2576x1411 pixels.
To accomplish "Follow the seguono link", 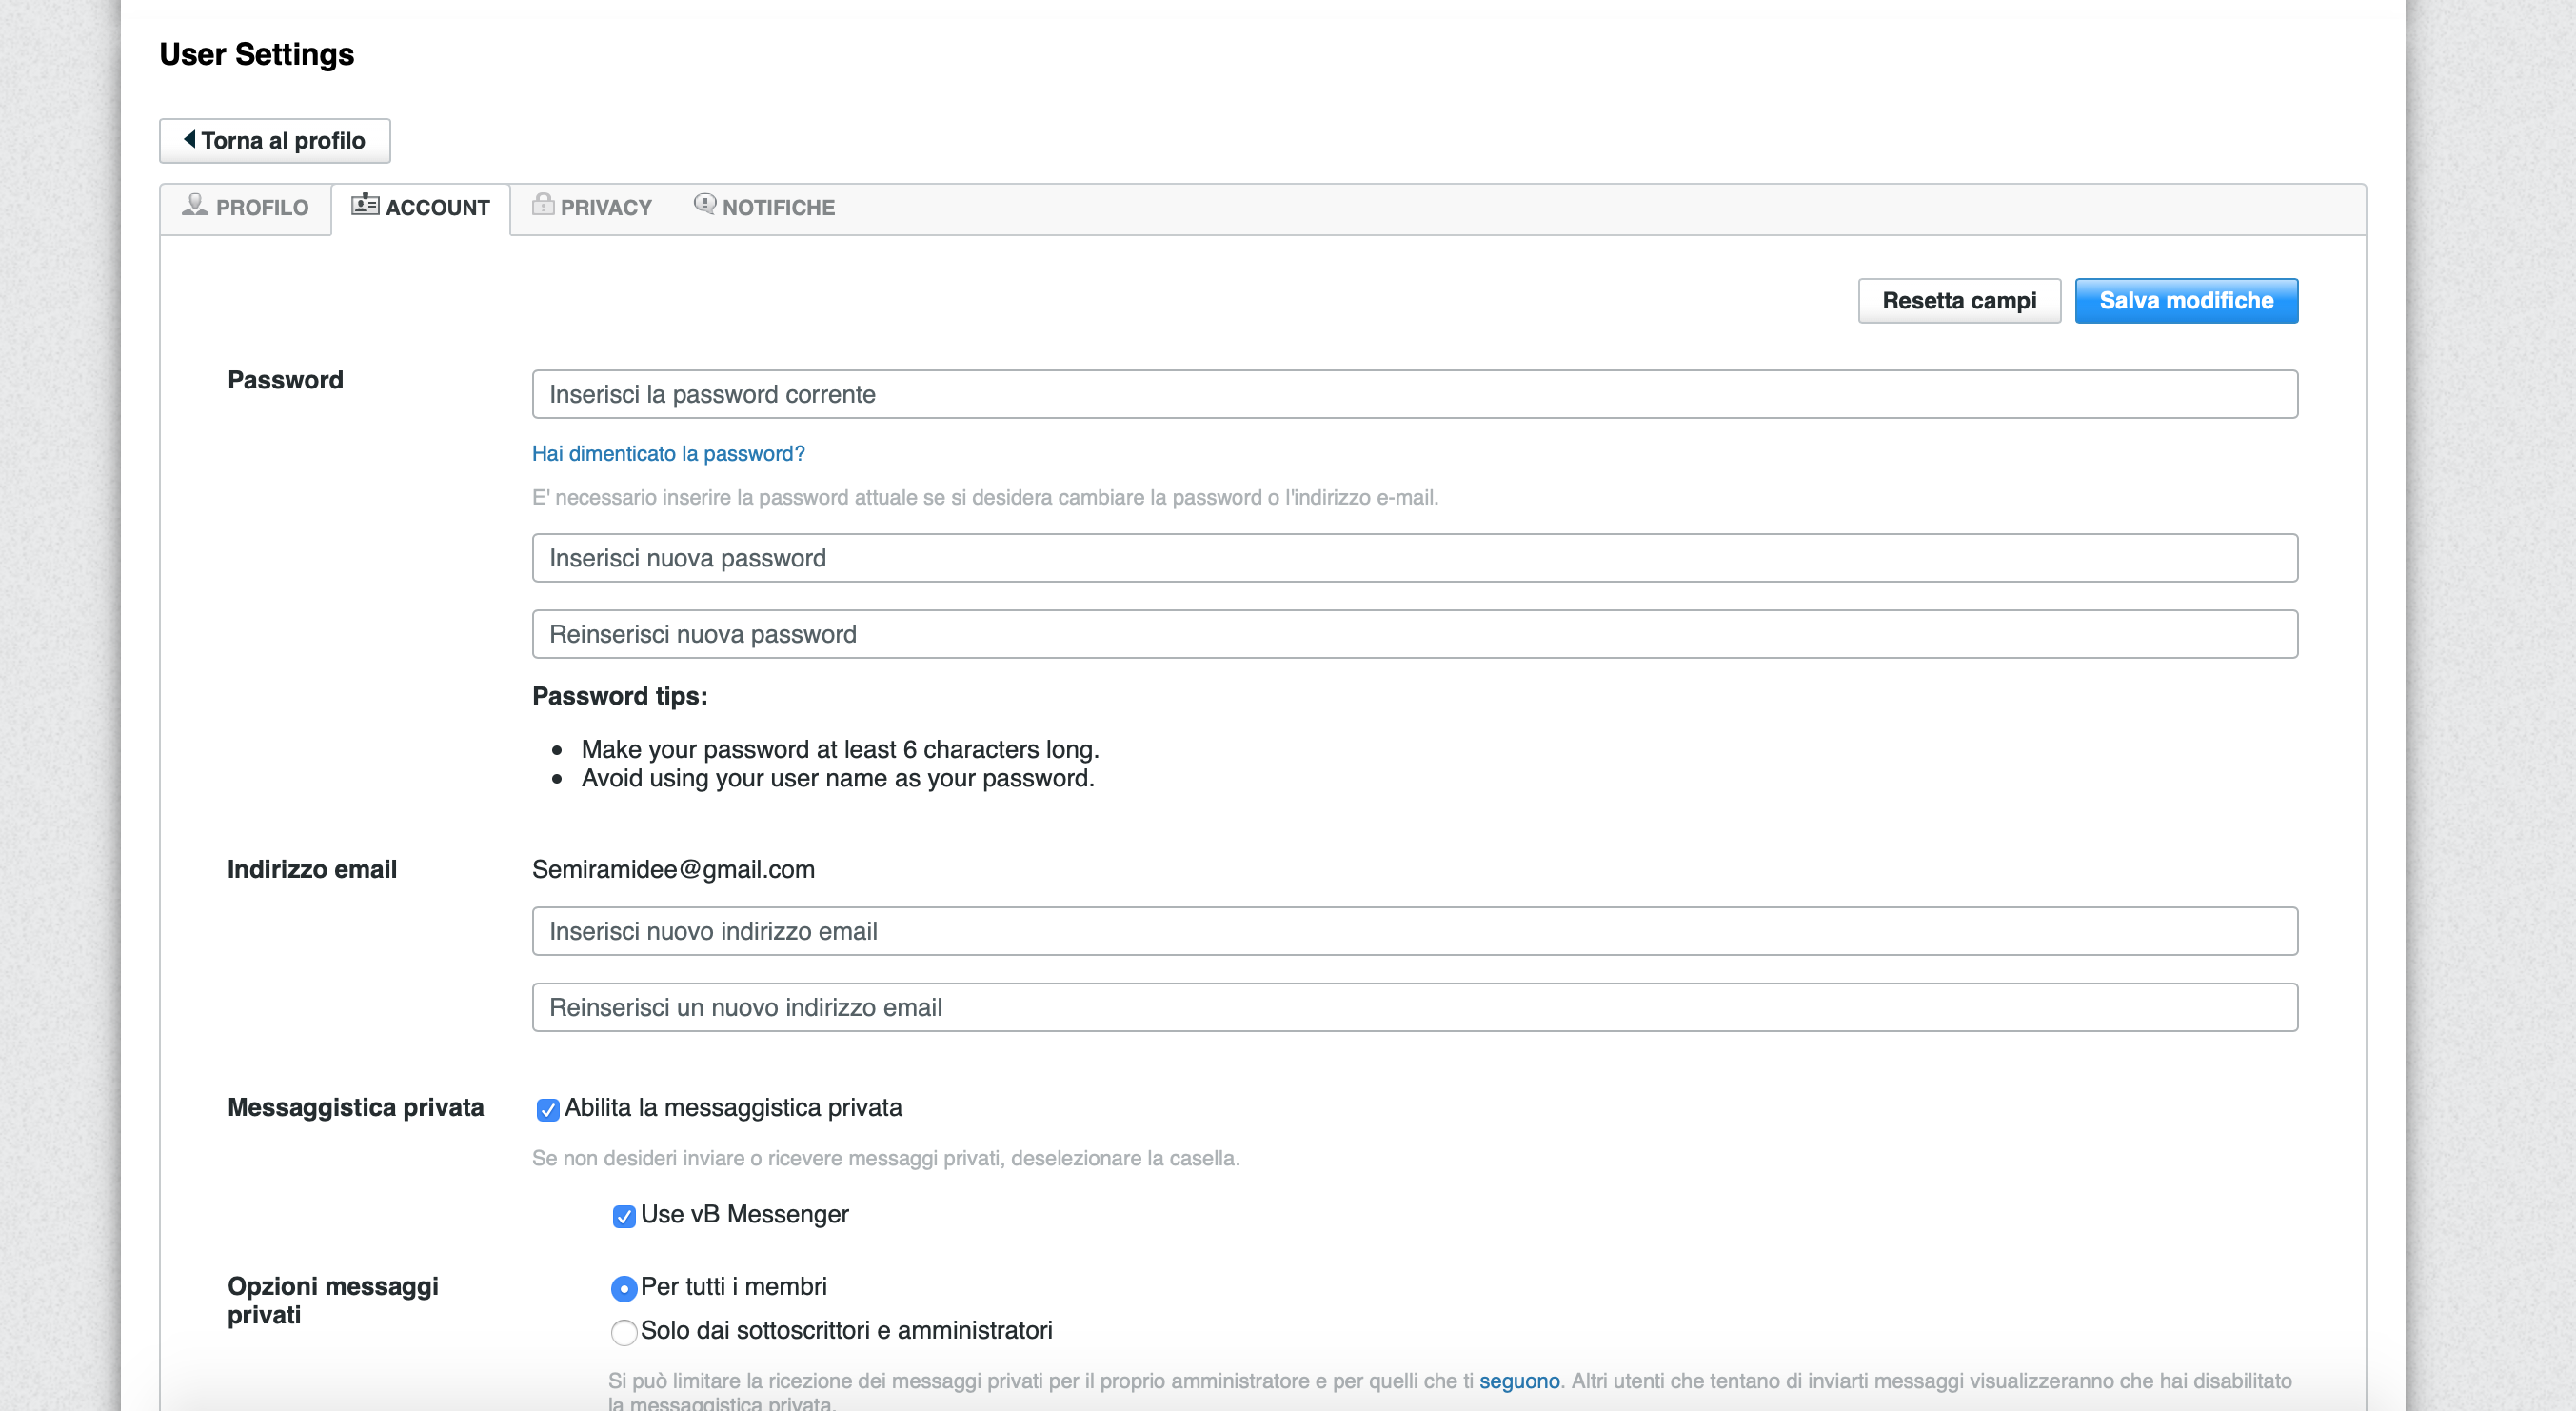I will [1519, 1381].
